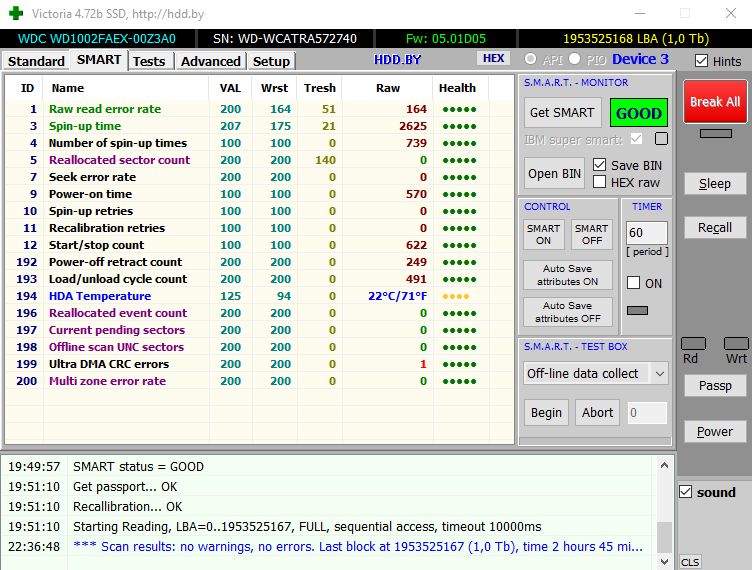
Task: Click the Get SMART button
Action: 562,113
